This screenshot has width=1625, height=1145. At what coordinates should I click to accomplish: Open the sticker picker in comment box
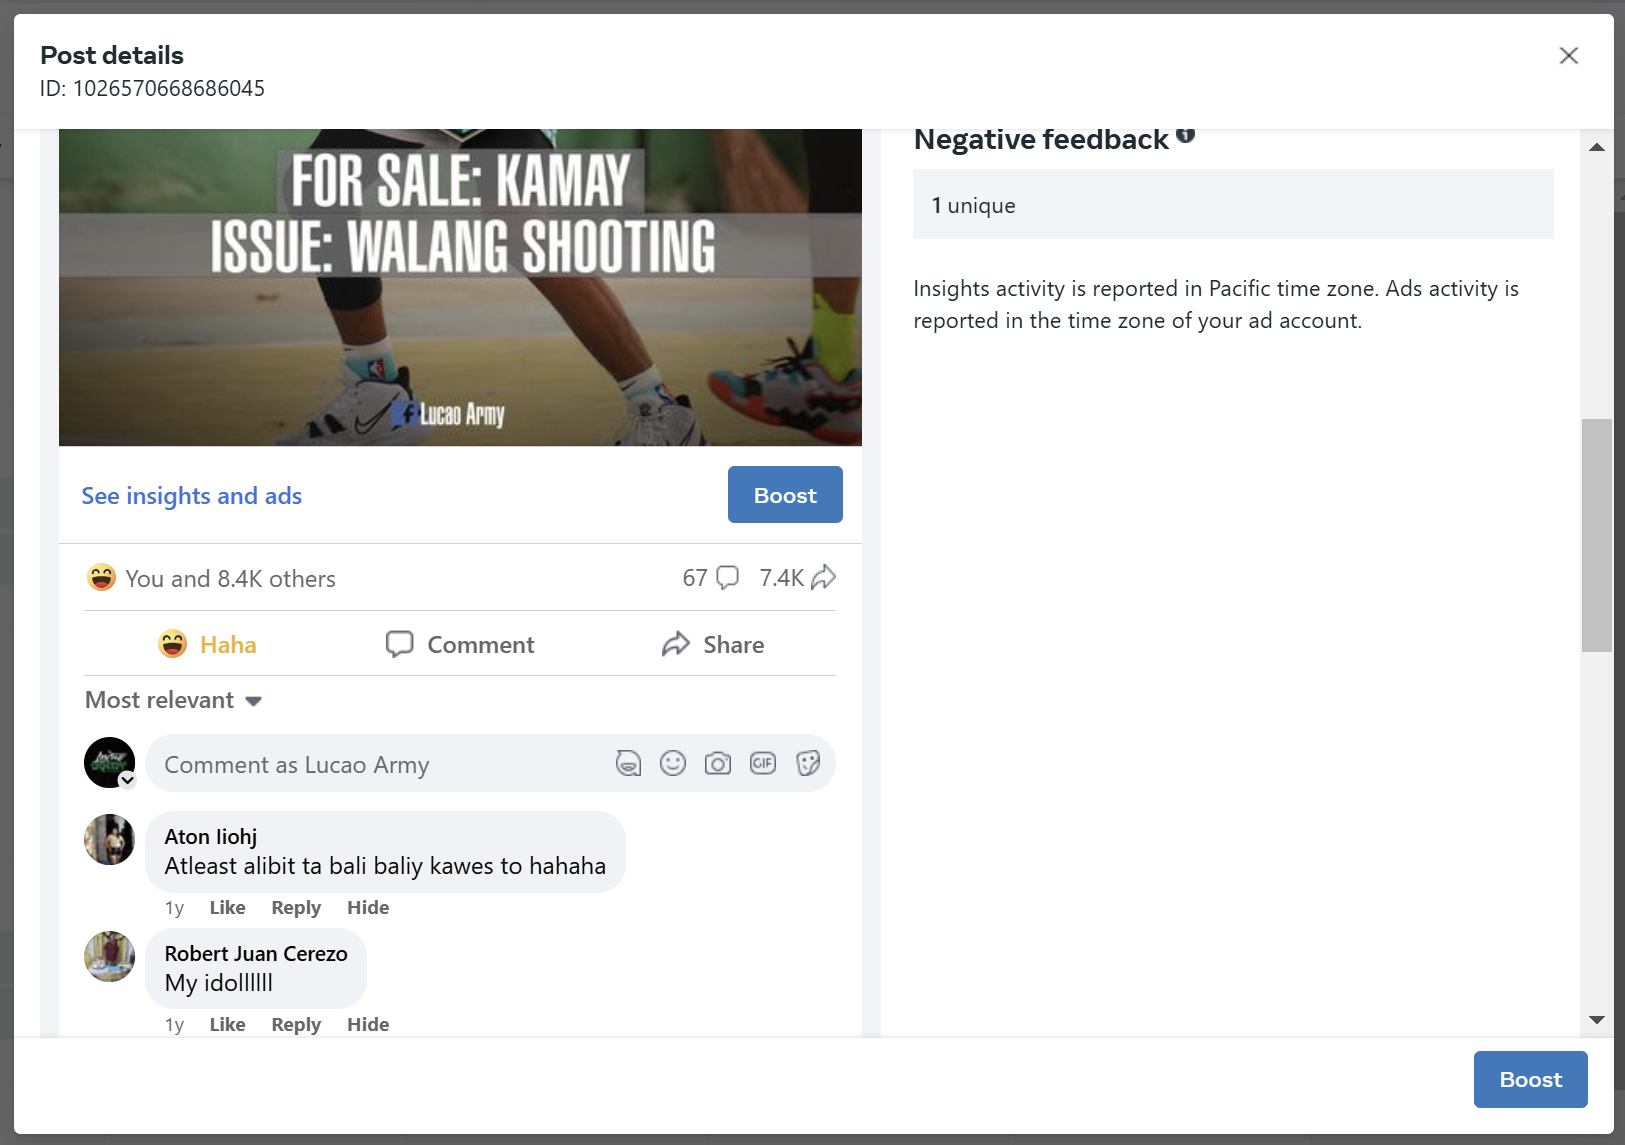tap(808, 764)
